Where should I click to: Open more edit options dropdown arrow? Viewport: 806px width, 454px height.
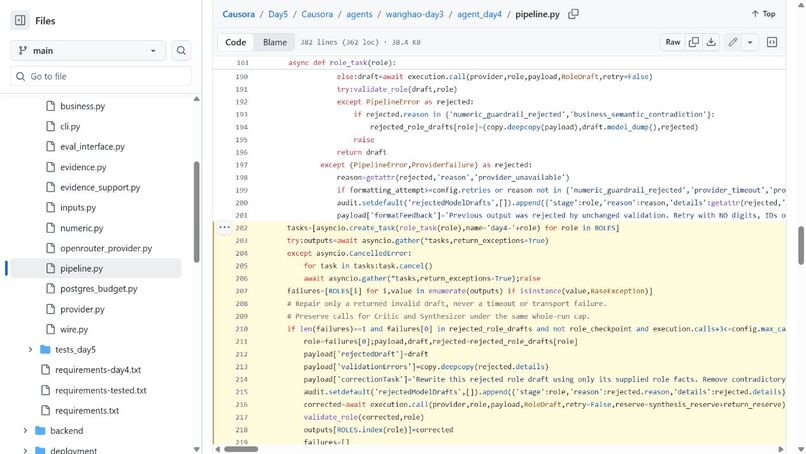click(x=750, y=42)
